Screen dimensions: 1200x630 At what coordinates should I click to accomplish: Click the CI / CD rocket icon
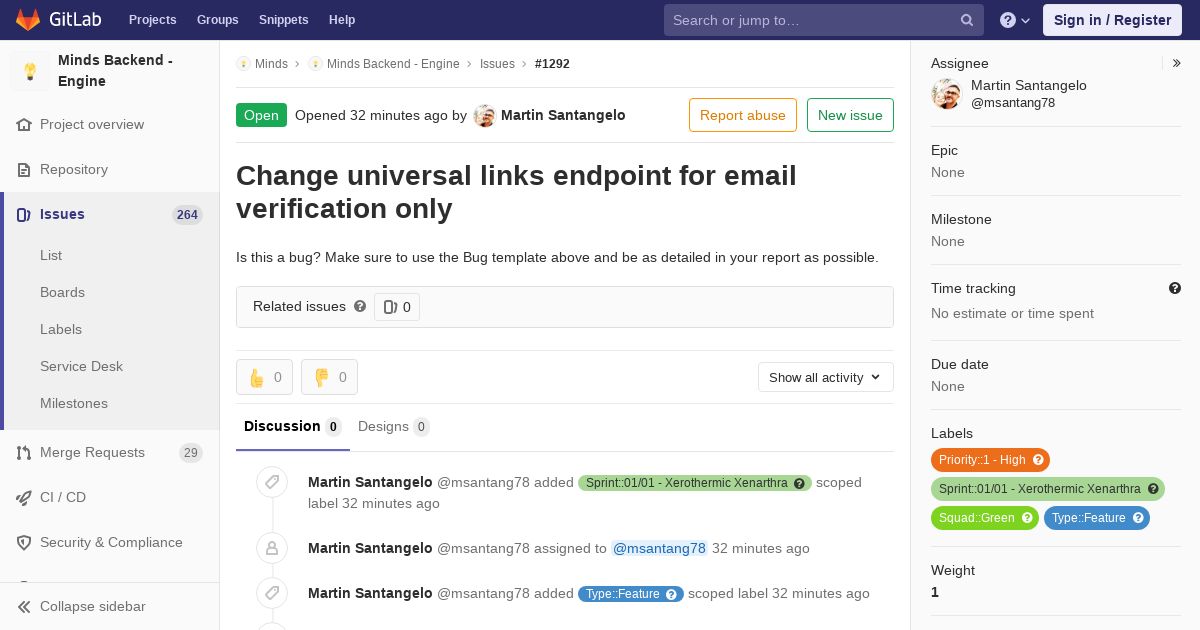point(24,498)
